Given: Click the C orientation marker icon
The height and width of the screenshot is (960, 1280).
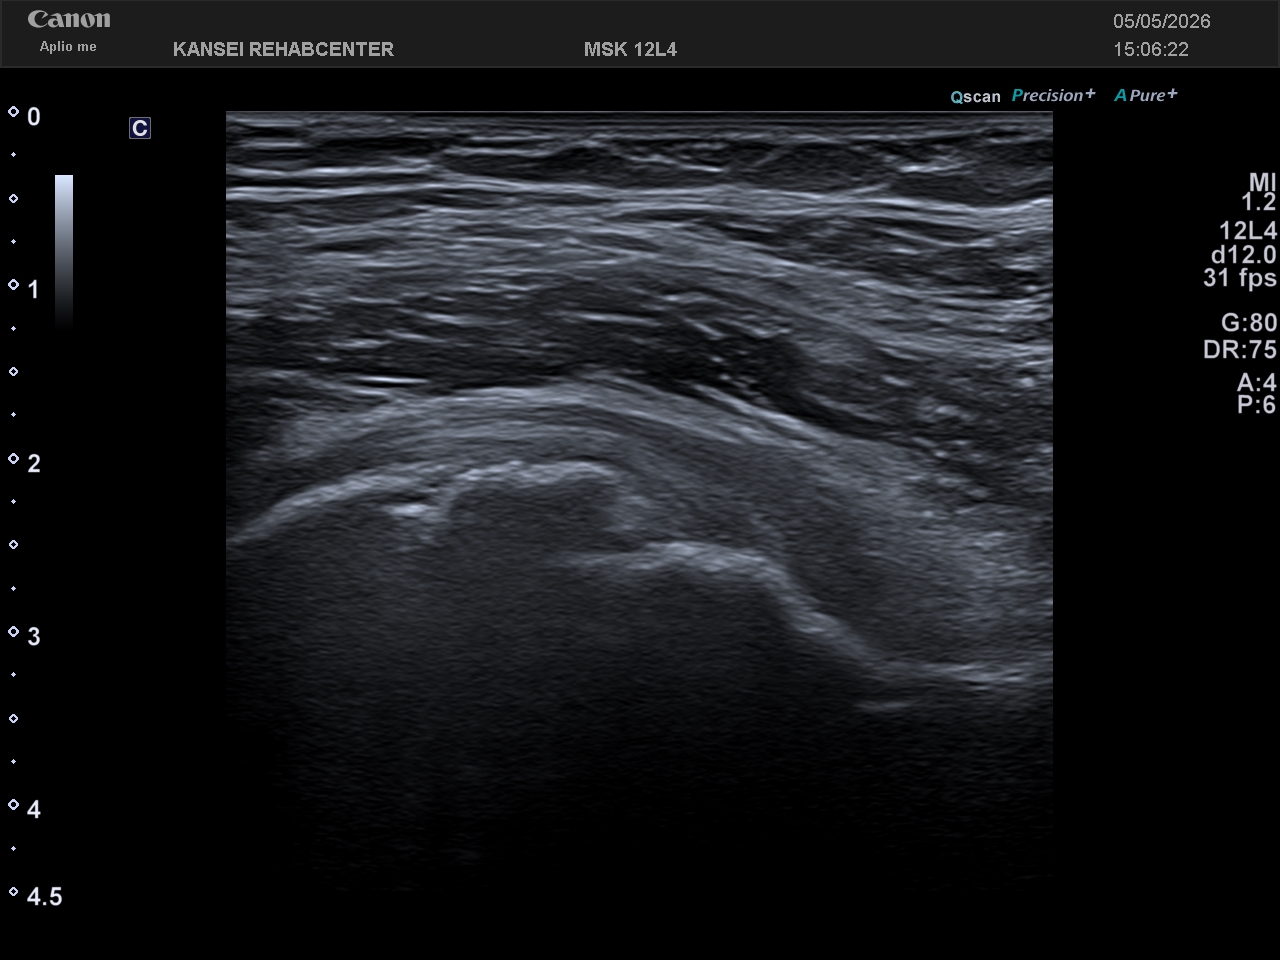Looking at the screenshot, I should point(140,128).
